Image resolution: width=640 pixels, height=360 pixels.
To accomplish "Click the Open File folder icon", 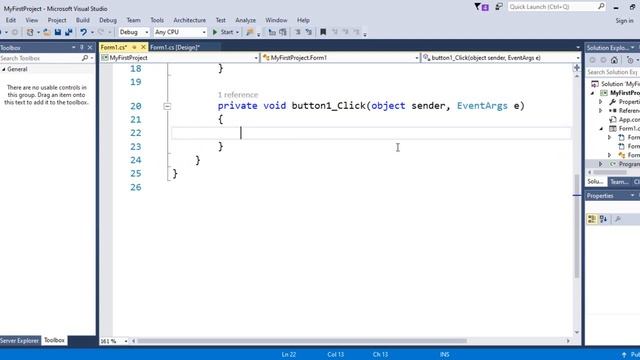I will pyautogui.click(x=47, y=32).
